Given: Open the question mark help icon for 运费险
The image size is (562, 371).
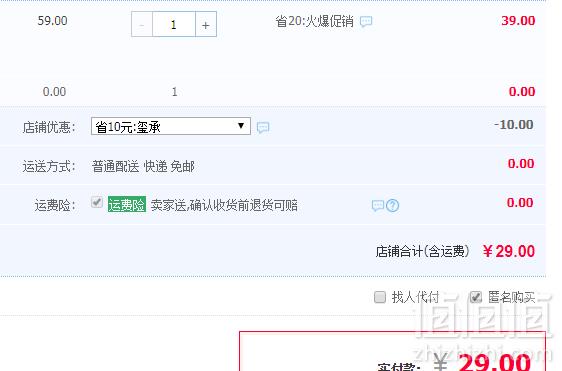Looking at the screenshot, I should [393, 205].
